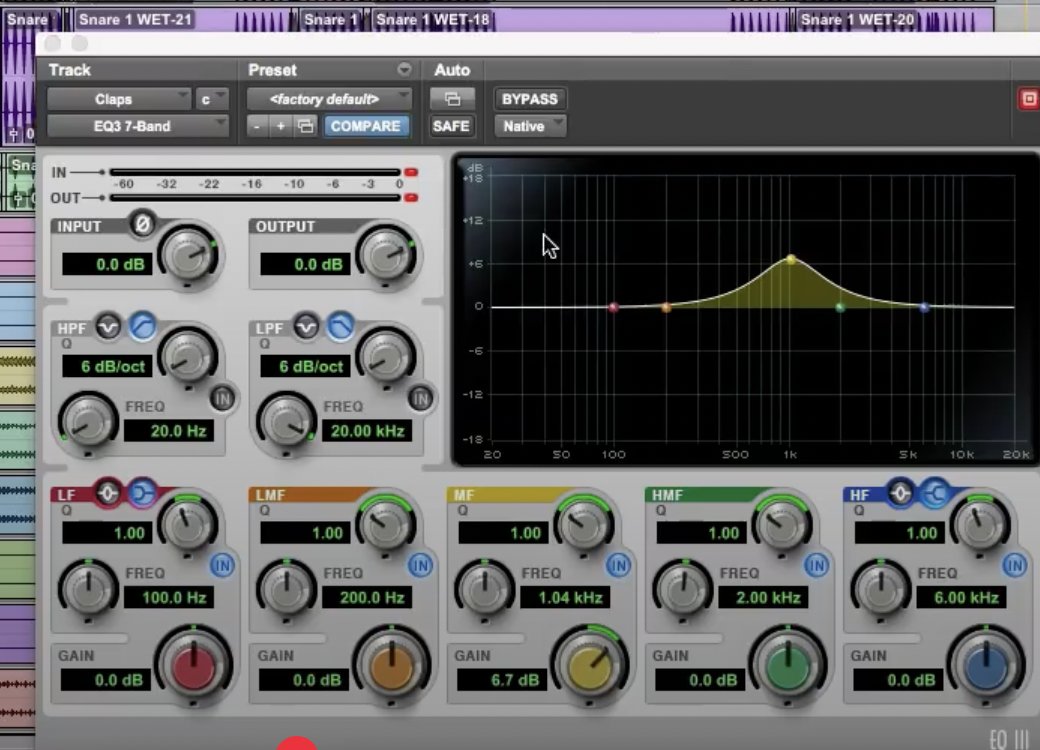Select the HPF high-pass filter type icon
Image resolution: width=1040 pixels, height=750 pixels.
pos(141,326)
